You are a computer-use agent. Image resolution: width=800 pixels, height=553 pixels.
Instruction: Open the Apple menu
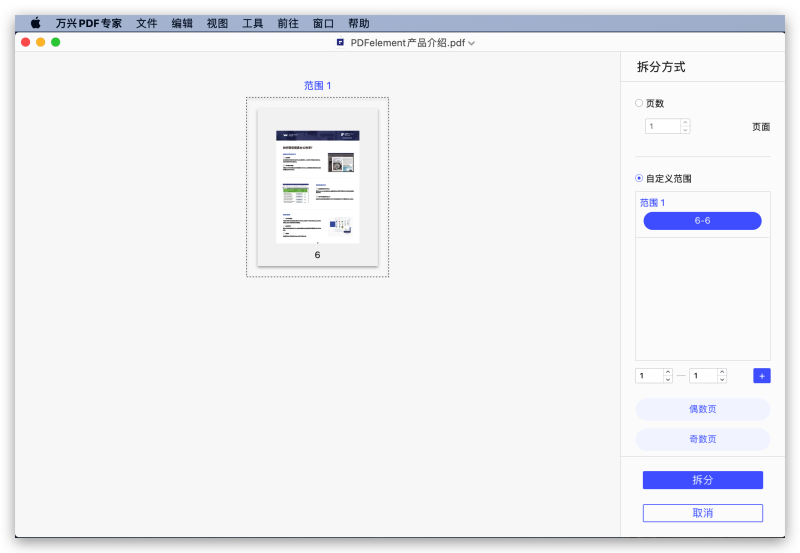[35, 23]
